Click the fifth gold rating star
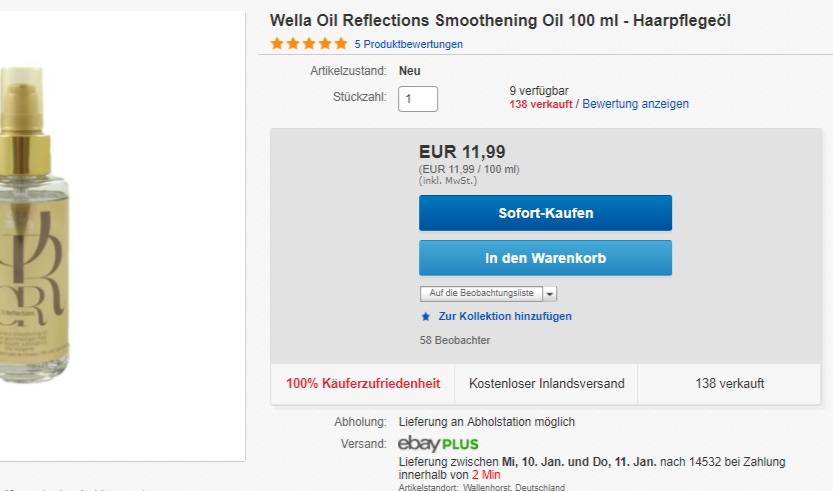Image resolution: width=833 pixels, height=491 pixels. point(341,44)
